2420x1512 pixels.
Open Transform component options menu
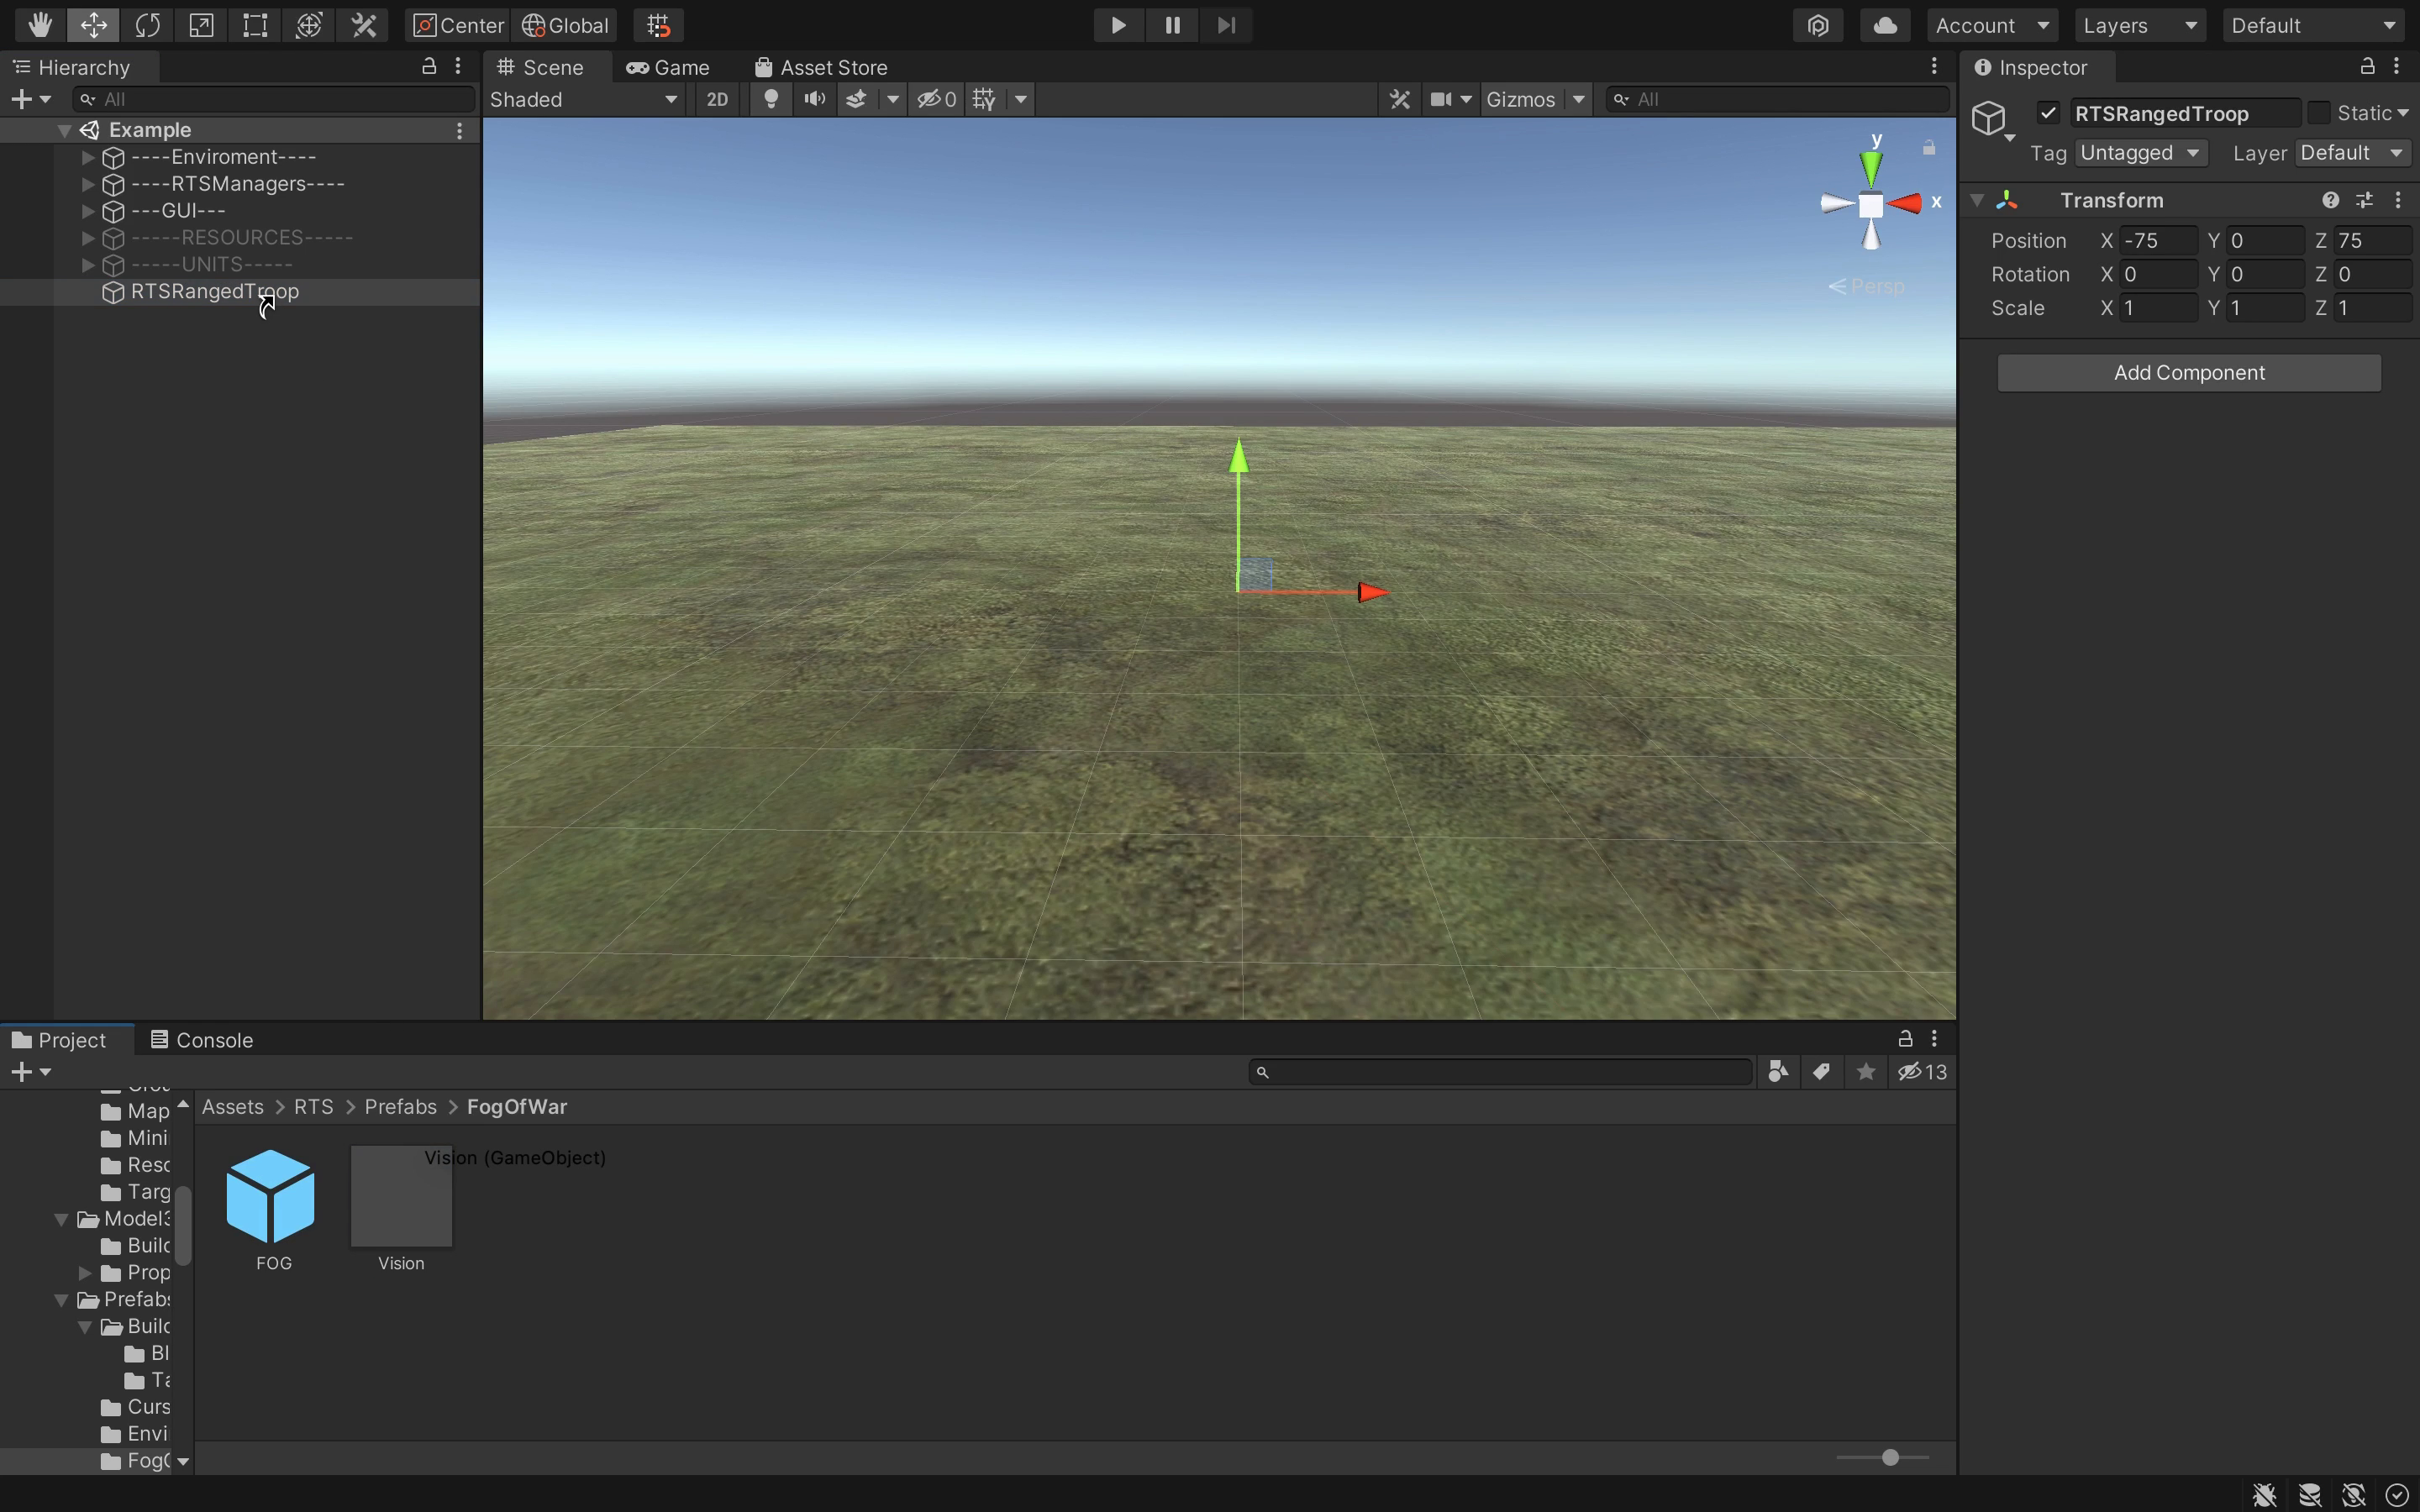click(2398, 200)
